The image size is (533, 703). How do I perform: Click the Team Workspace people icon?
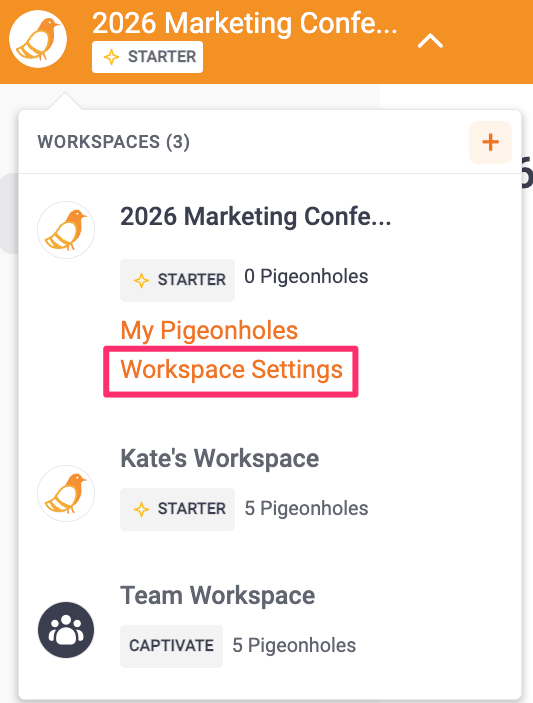tap(66, 629)
